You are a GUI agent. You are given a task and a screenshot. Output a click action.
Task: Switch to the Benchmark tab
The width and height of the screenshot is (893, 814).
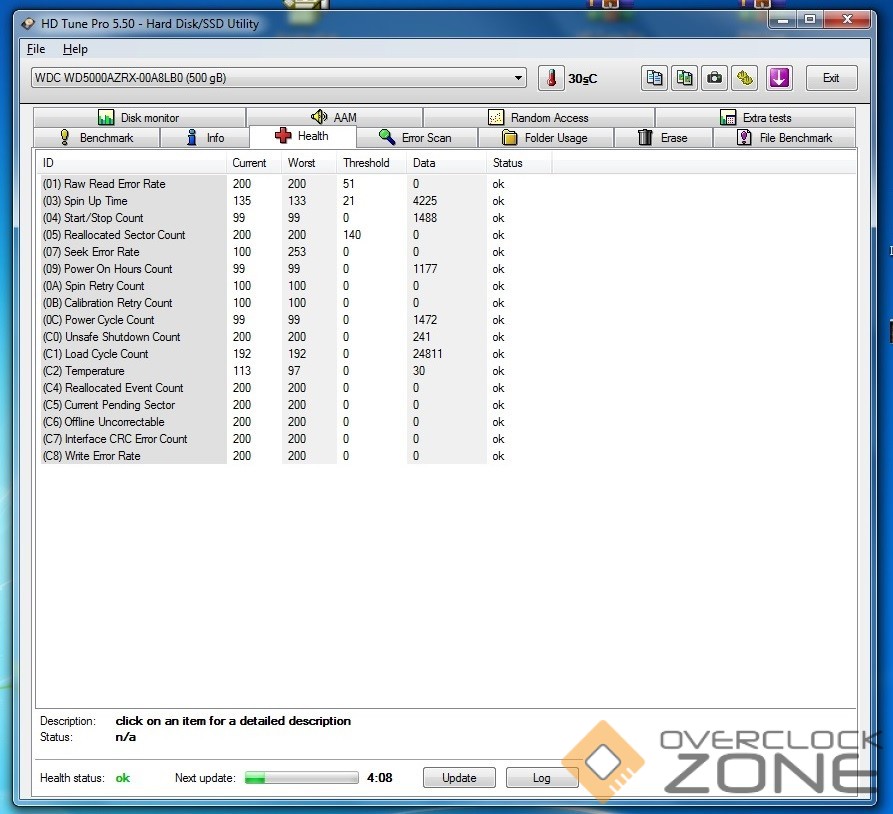point(96,138)
